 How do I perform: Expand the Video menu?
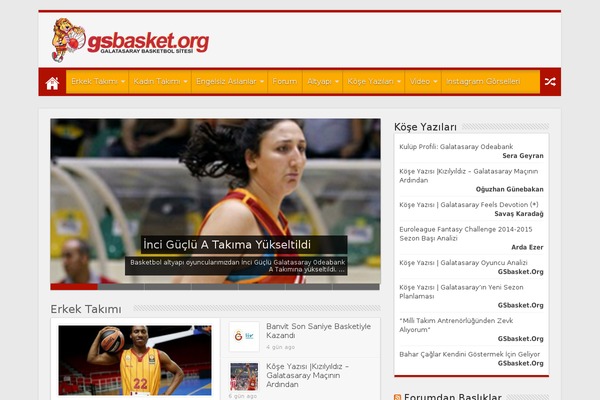pyautogui.click(x=423, y=82)
